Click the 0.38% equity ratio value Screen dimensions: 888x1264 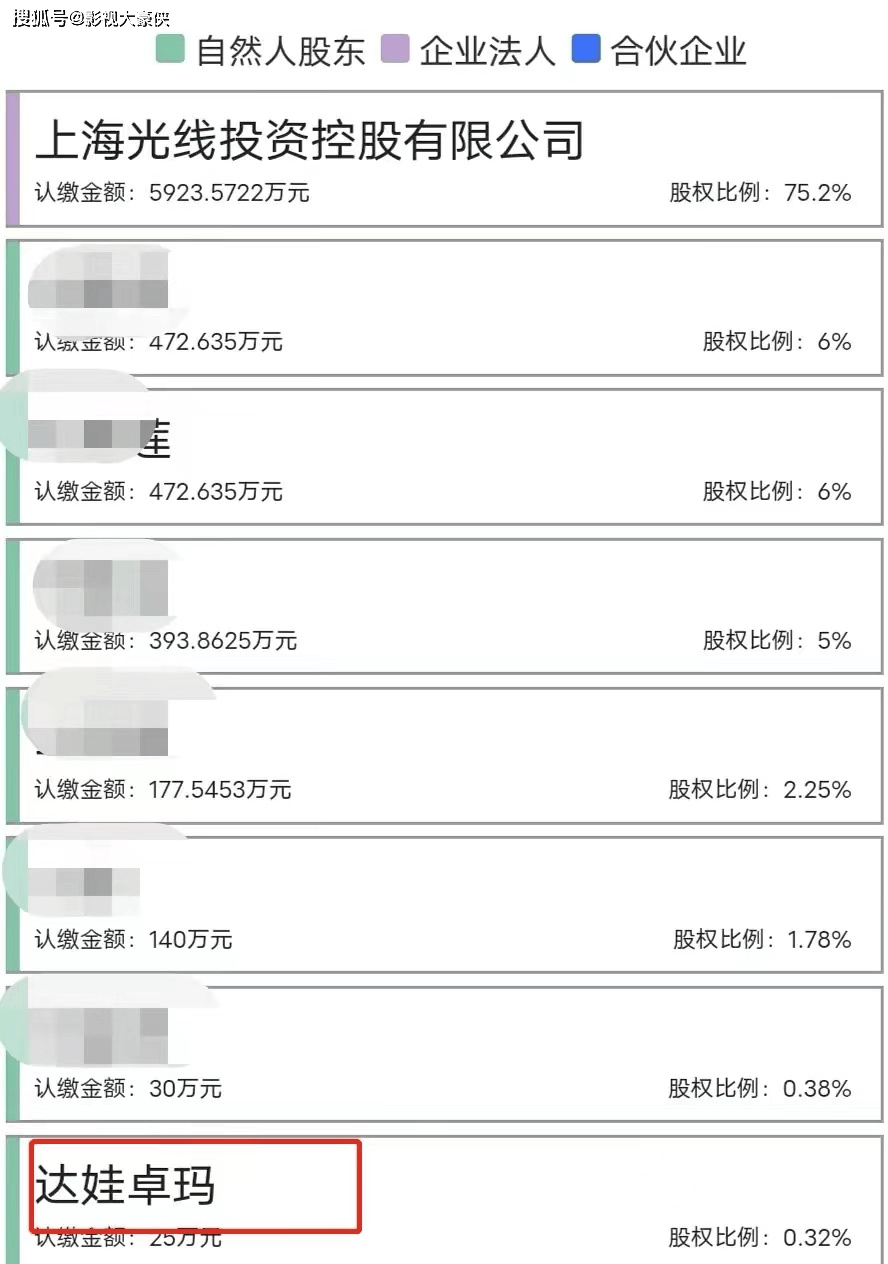[818, 1088]
